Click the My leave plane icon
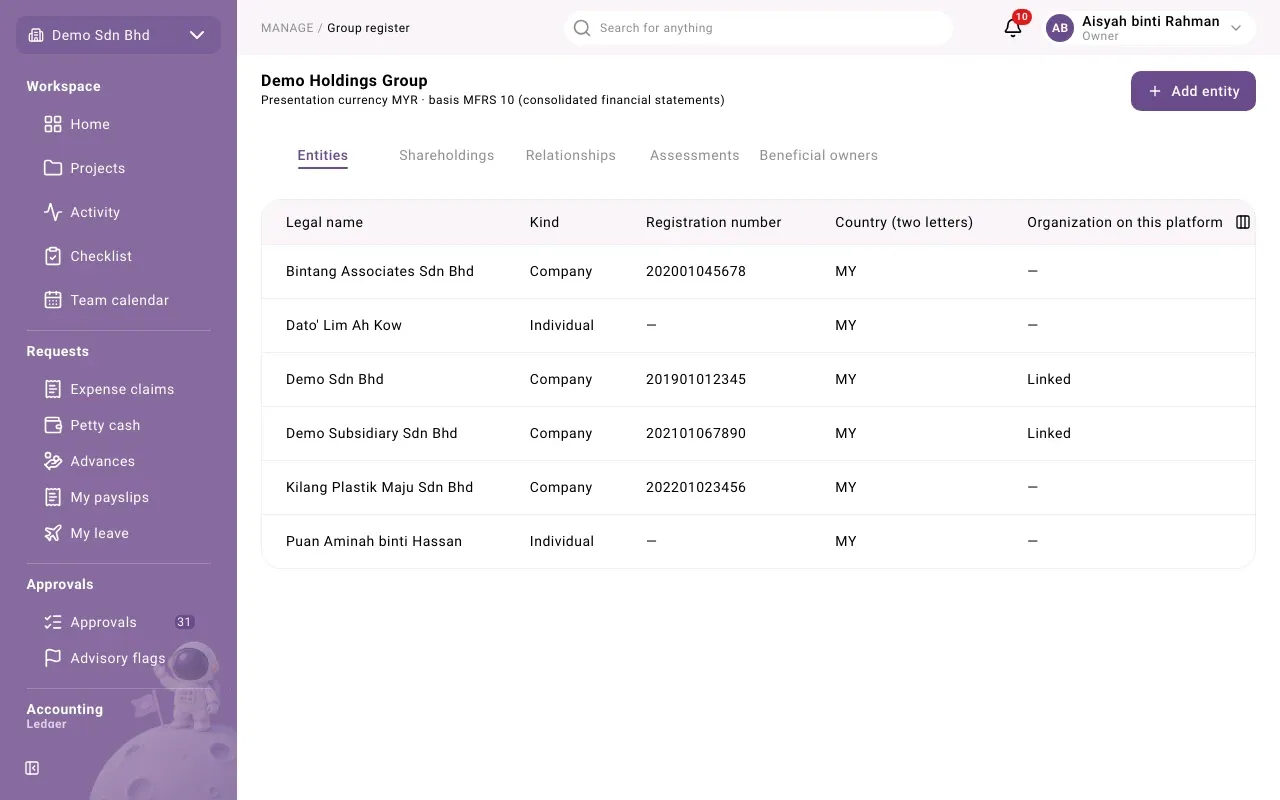The height and width of the screenshot is (800, 1280). point(53,533)
